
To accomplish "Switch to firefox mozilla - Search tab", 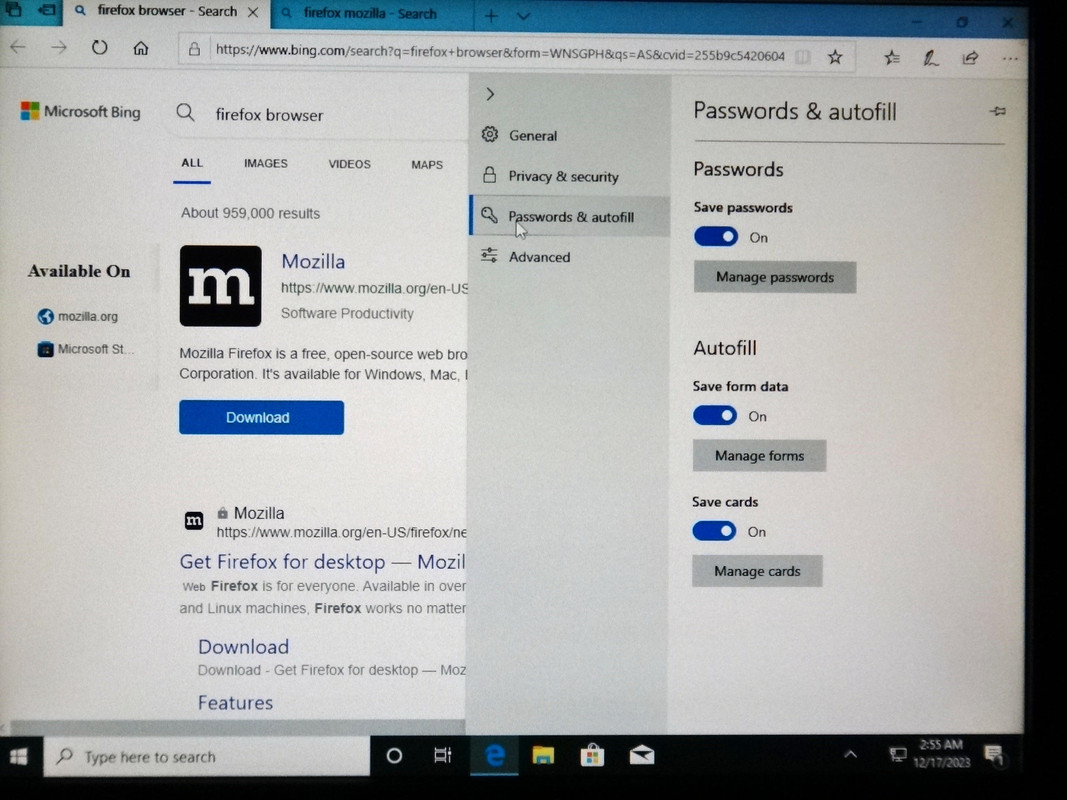I will point(371,14).
